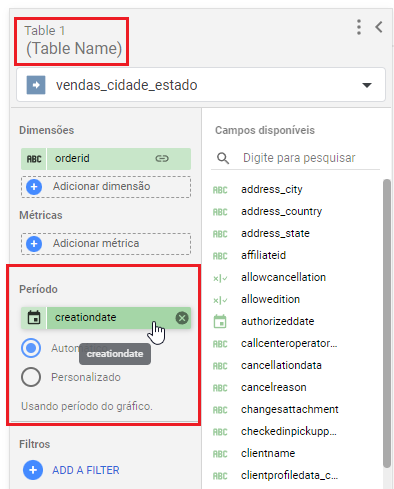Select the authorizeddate date field
Viewport: 394px width, 489px height.
(278, 321)
